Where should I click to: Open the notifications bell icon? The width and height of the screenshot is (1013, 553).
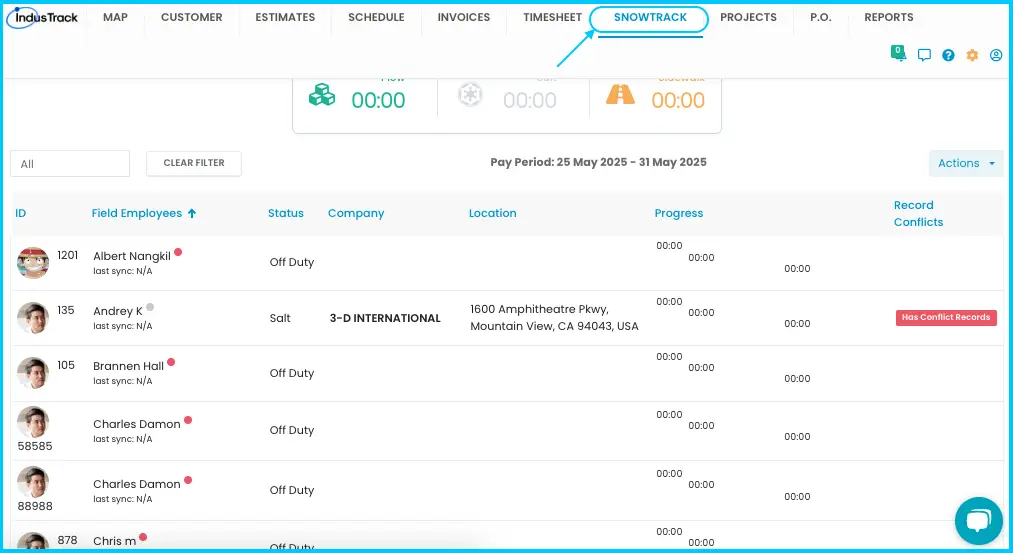pyautogui.click(x=898, y=53)
